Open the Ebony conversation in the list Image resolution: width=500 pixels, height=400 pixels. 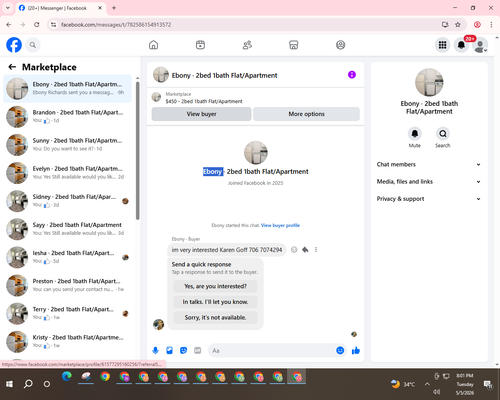[x=67, y=89]
